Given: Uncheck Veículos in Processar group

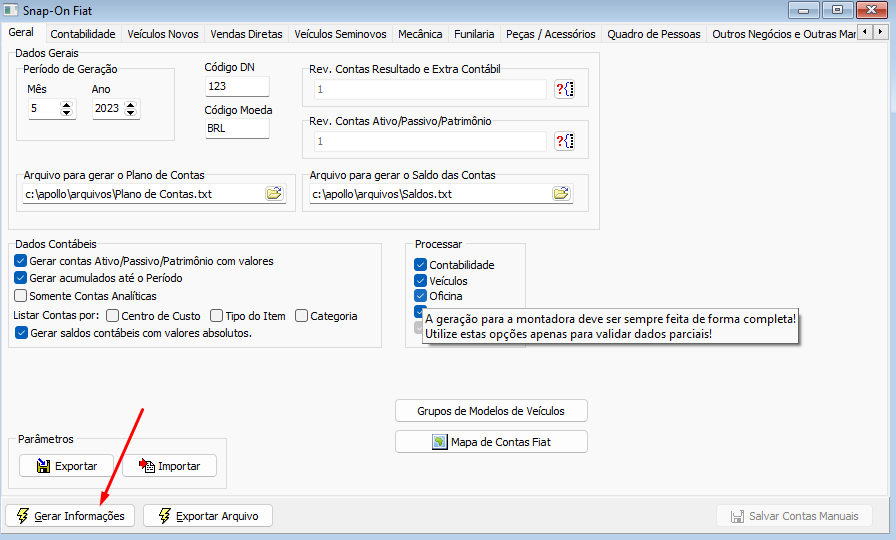Looking at the screenshot, I should click(x=421, y=281).
